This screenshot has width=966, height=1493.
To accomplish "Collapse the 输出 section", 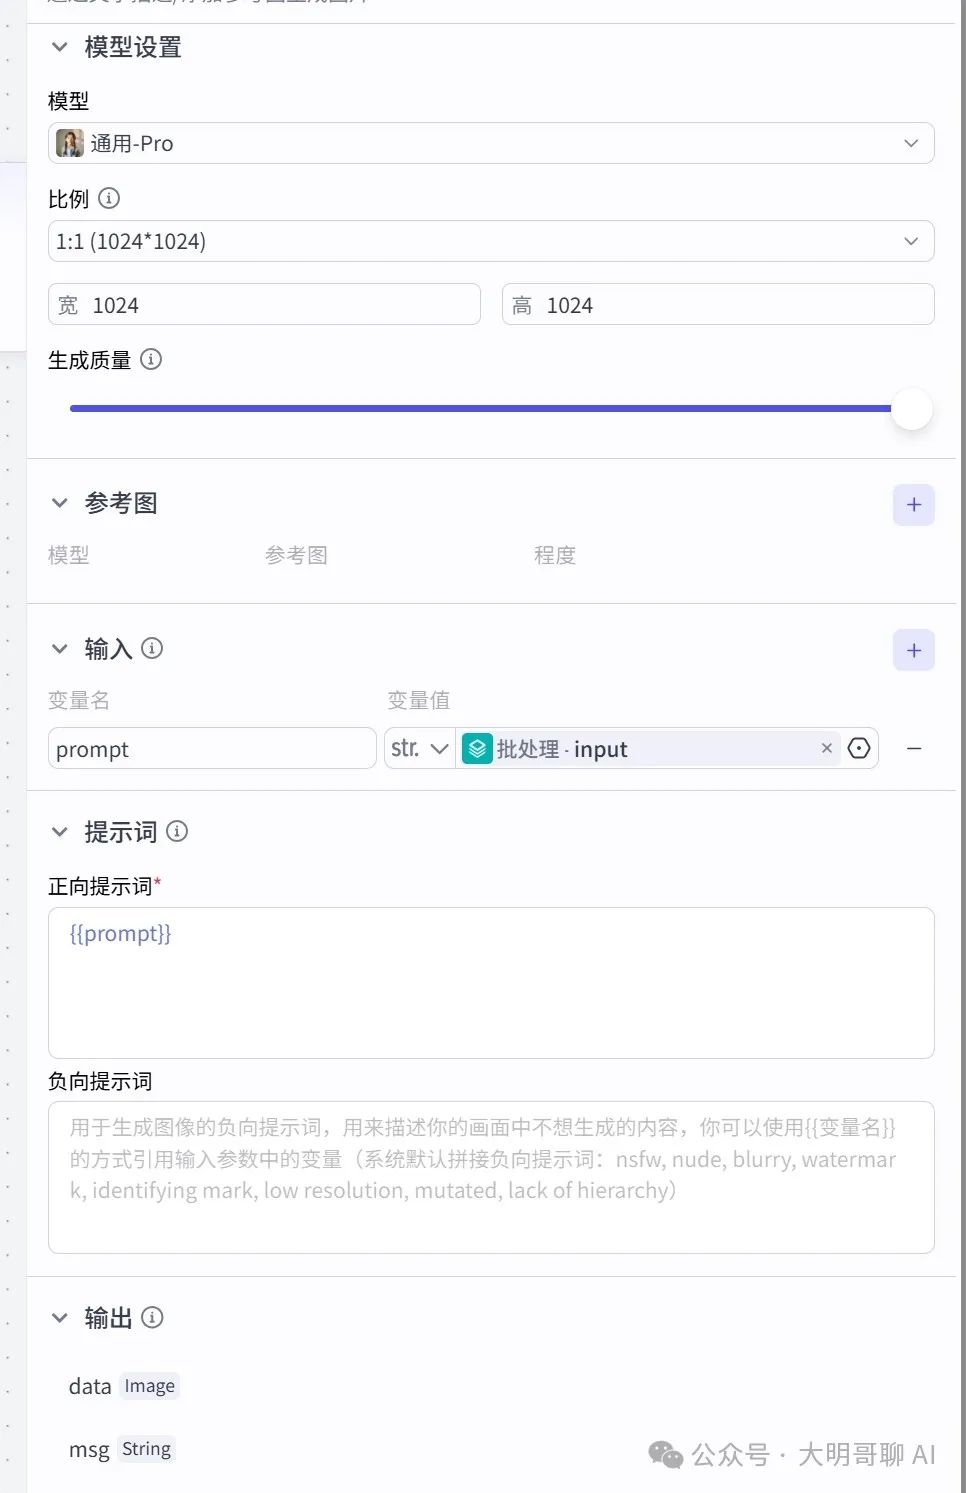I will pyautogui.click(x=60, y=1318).
